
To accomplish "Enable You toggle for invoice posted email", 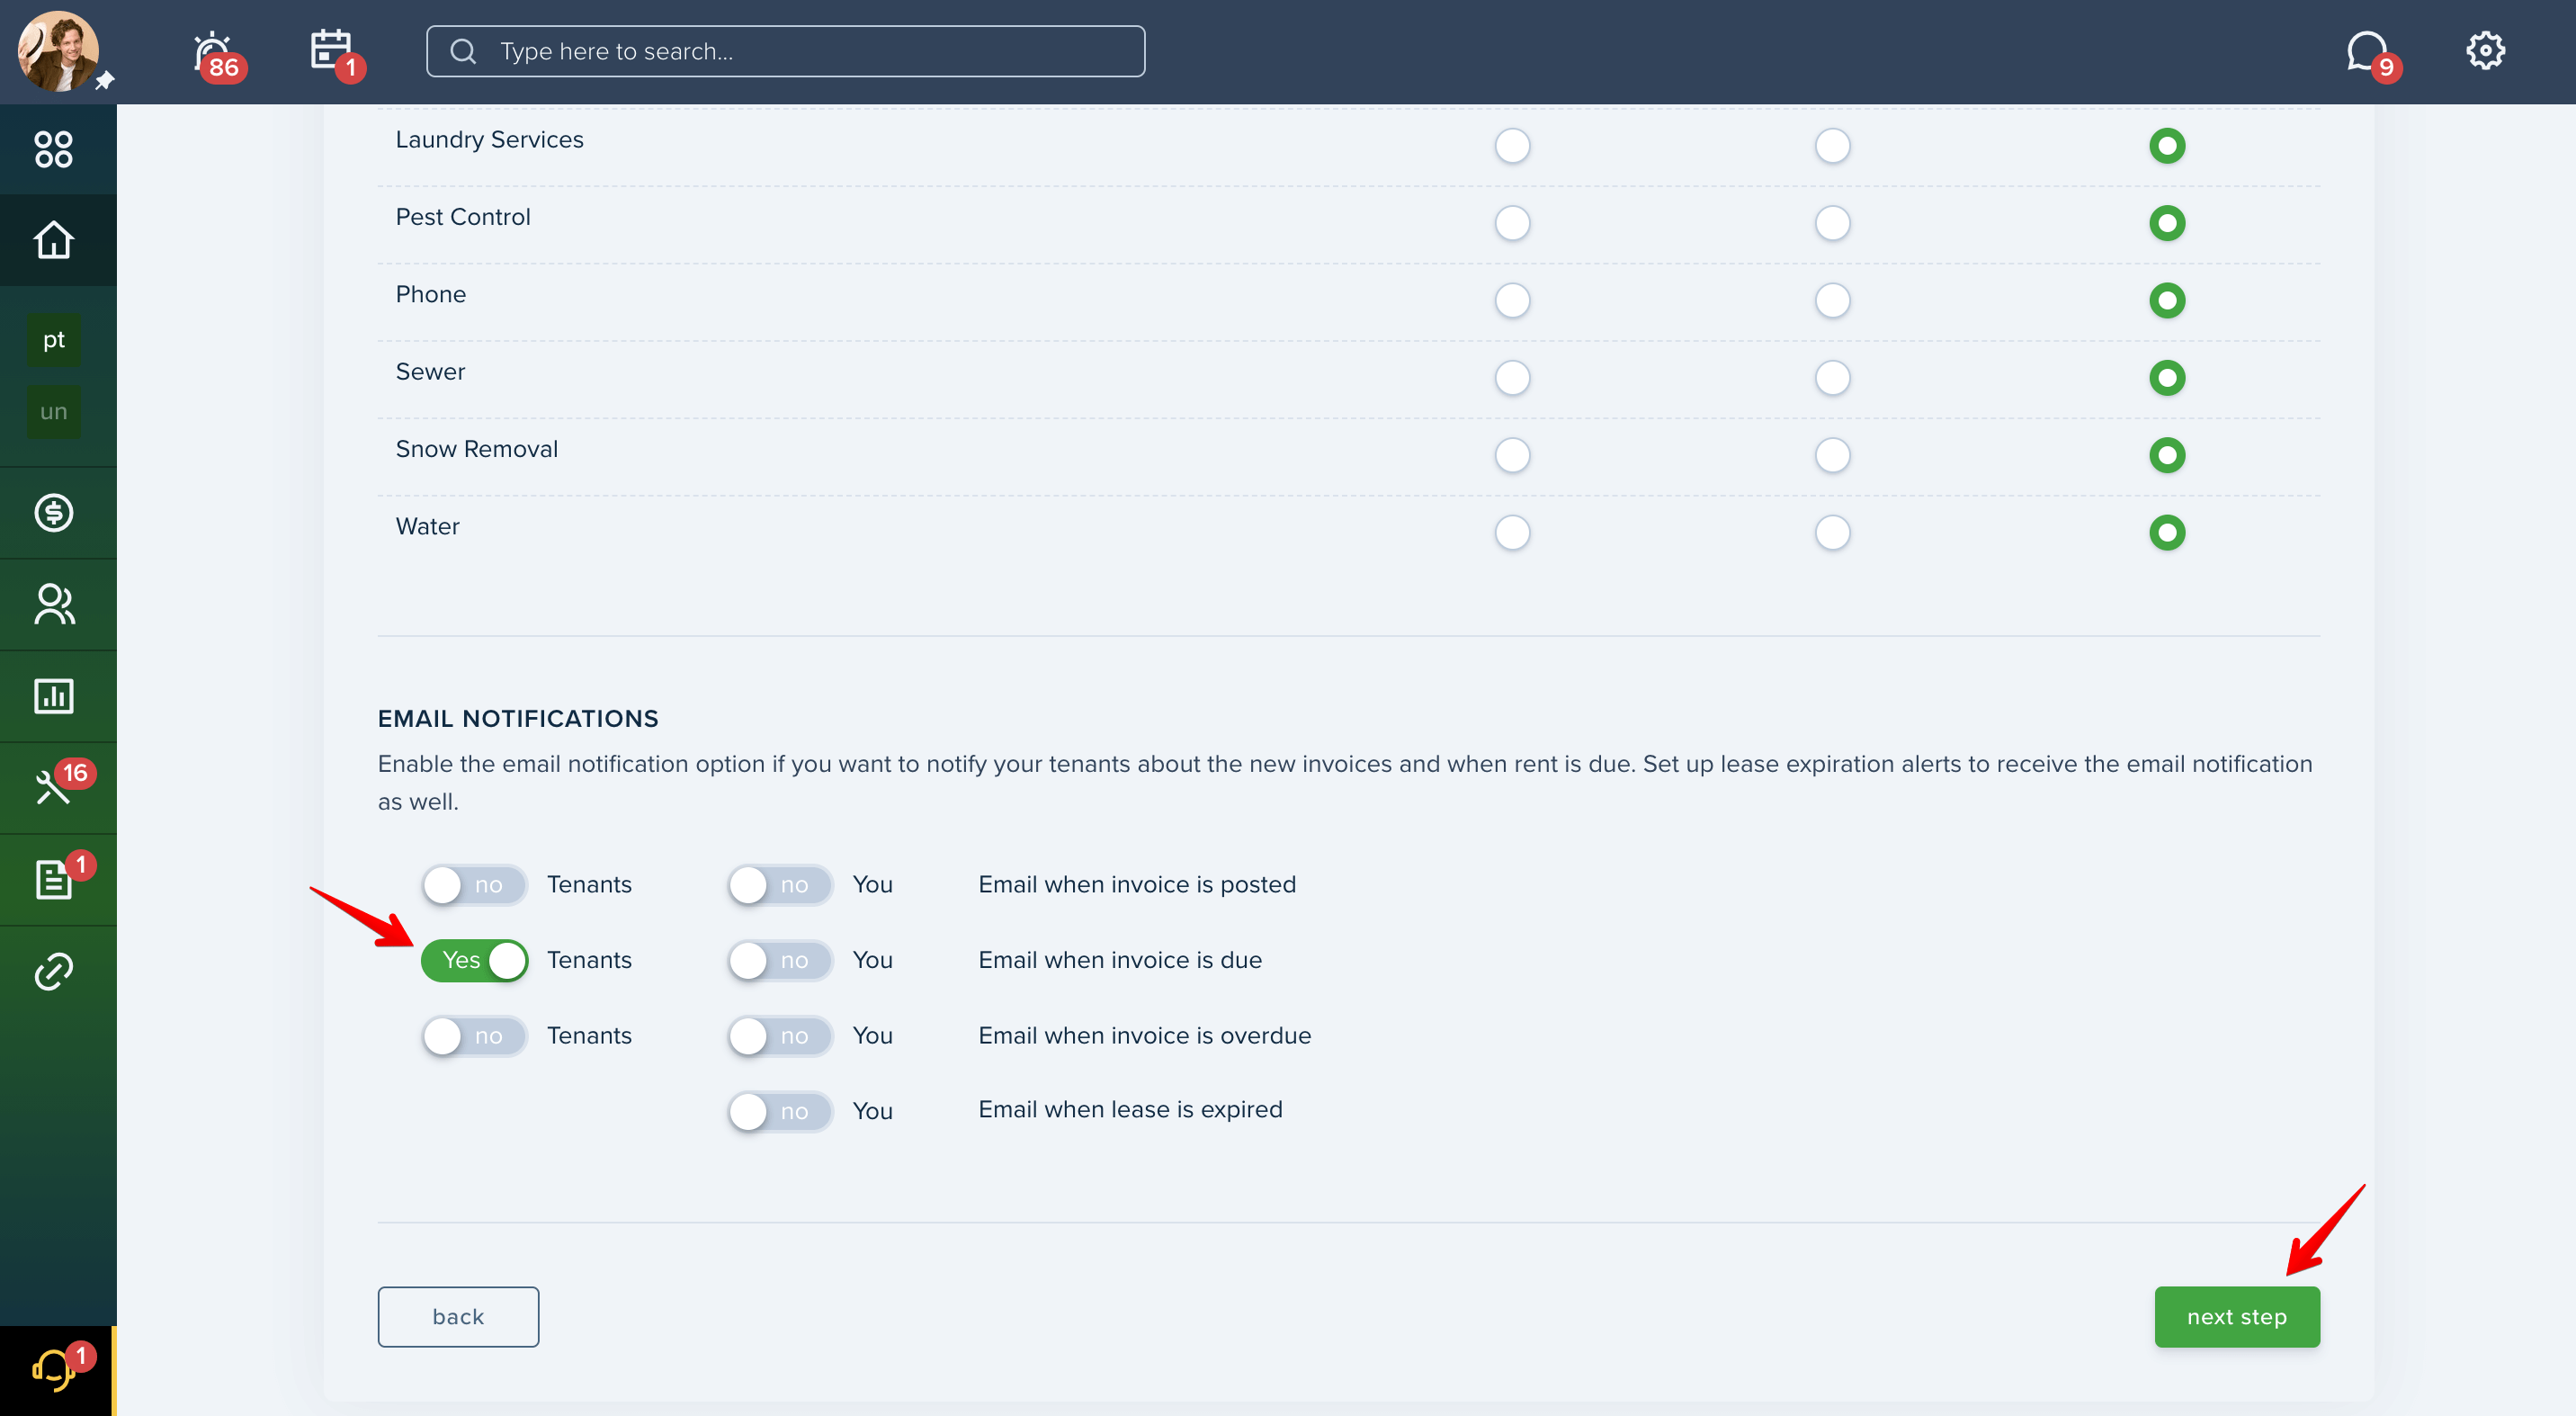I will point(780,885).
